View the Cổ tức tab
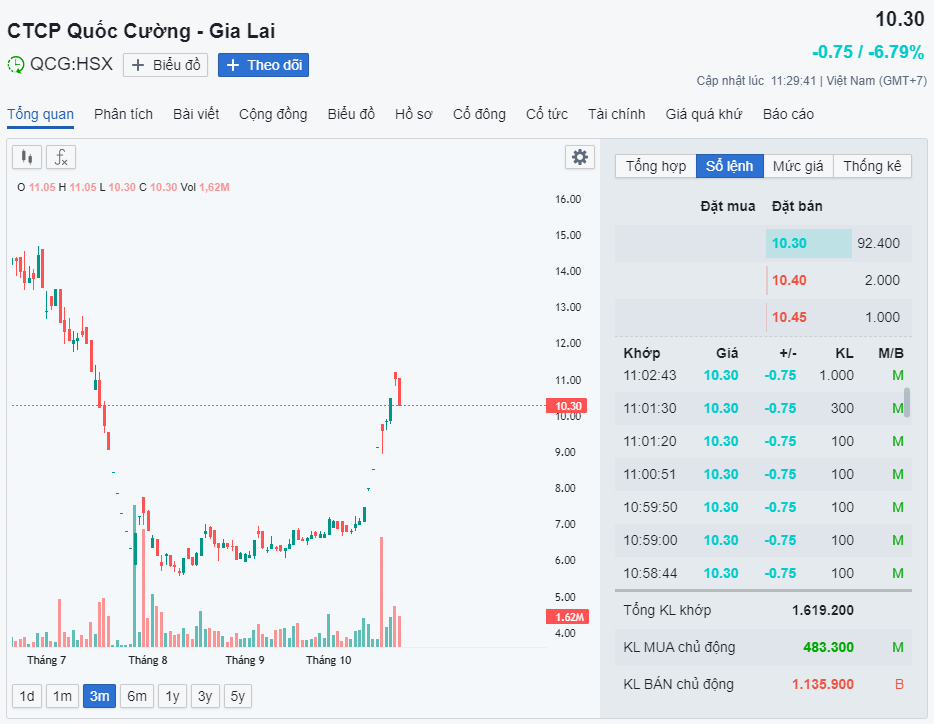934x724 pixels. click(547, 114)
